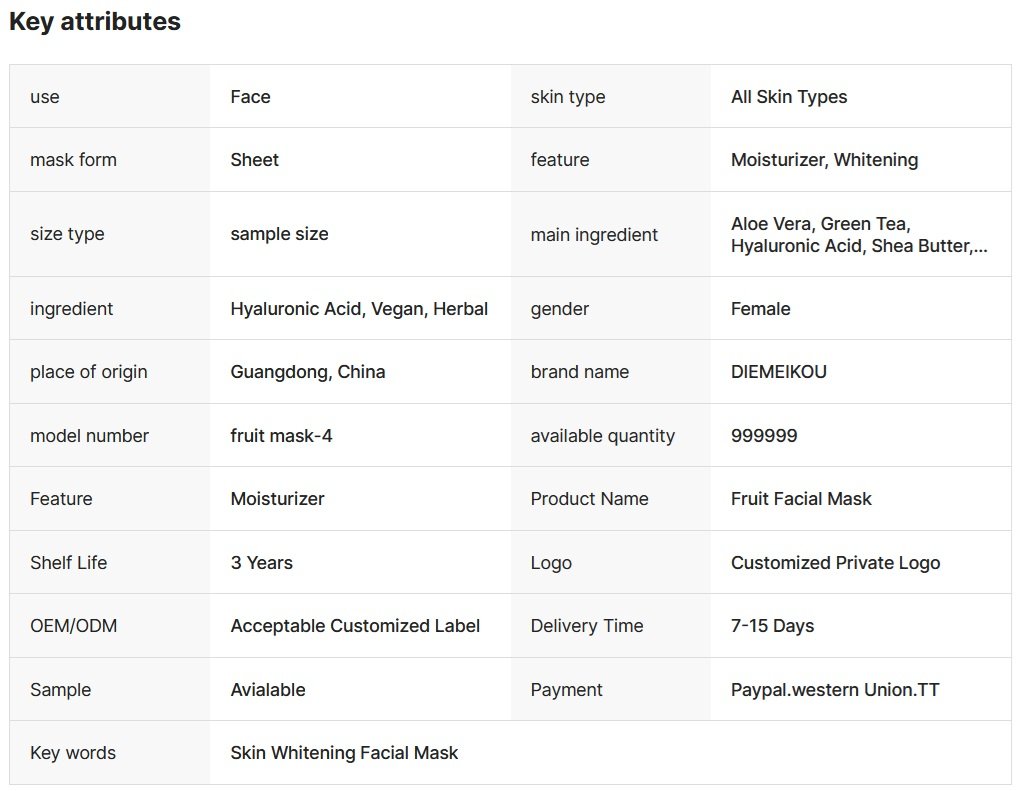
Task: Click the "Moisturizer, Whitening" feature value
Action: (x=824, y=160)
